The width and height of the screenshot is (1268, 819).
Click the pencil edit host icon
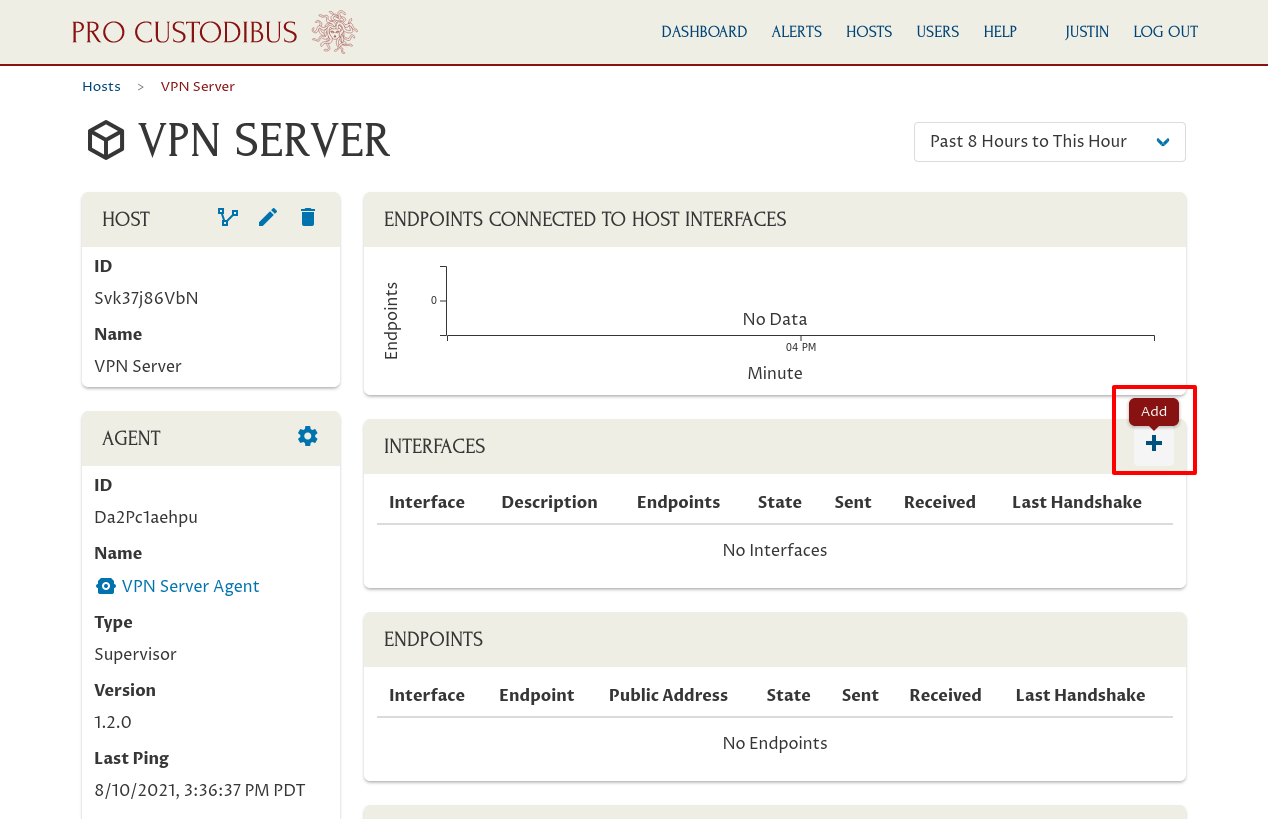(x=268, y=217)
